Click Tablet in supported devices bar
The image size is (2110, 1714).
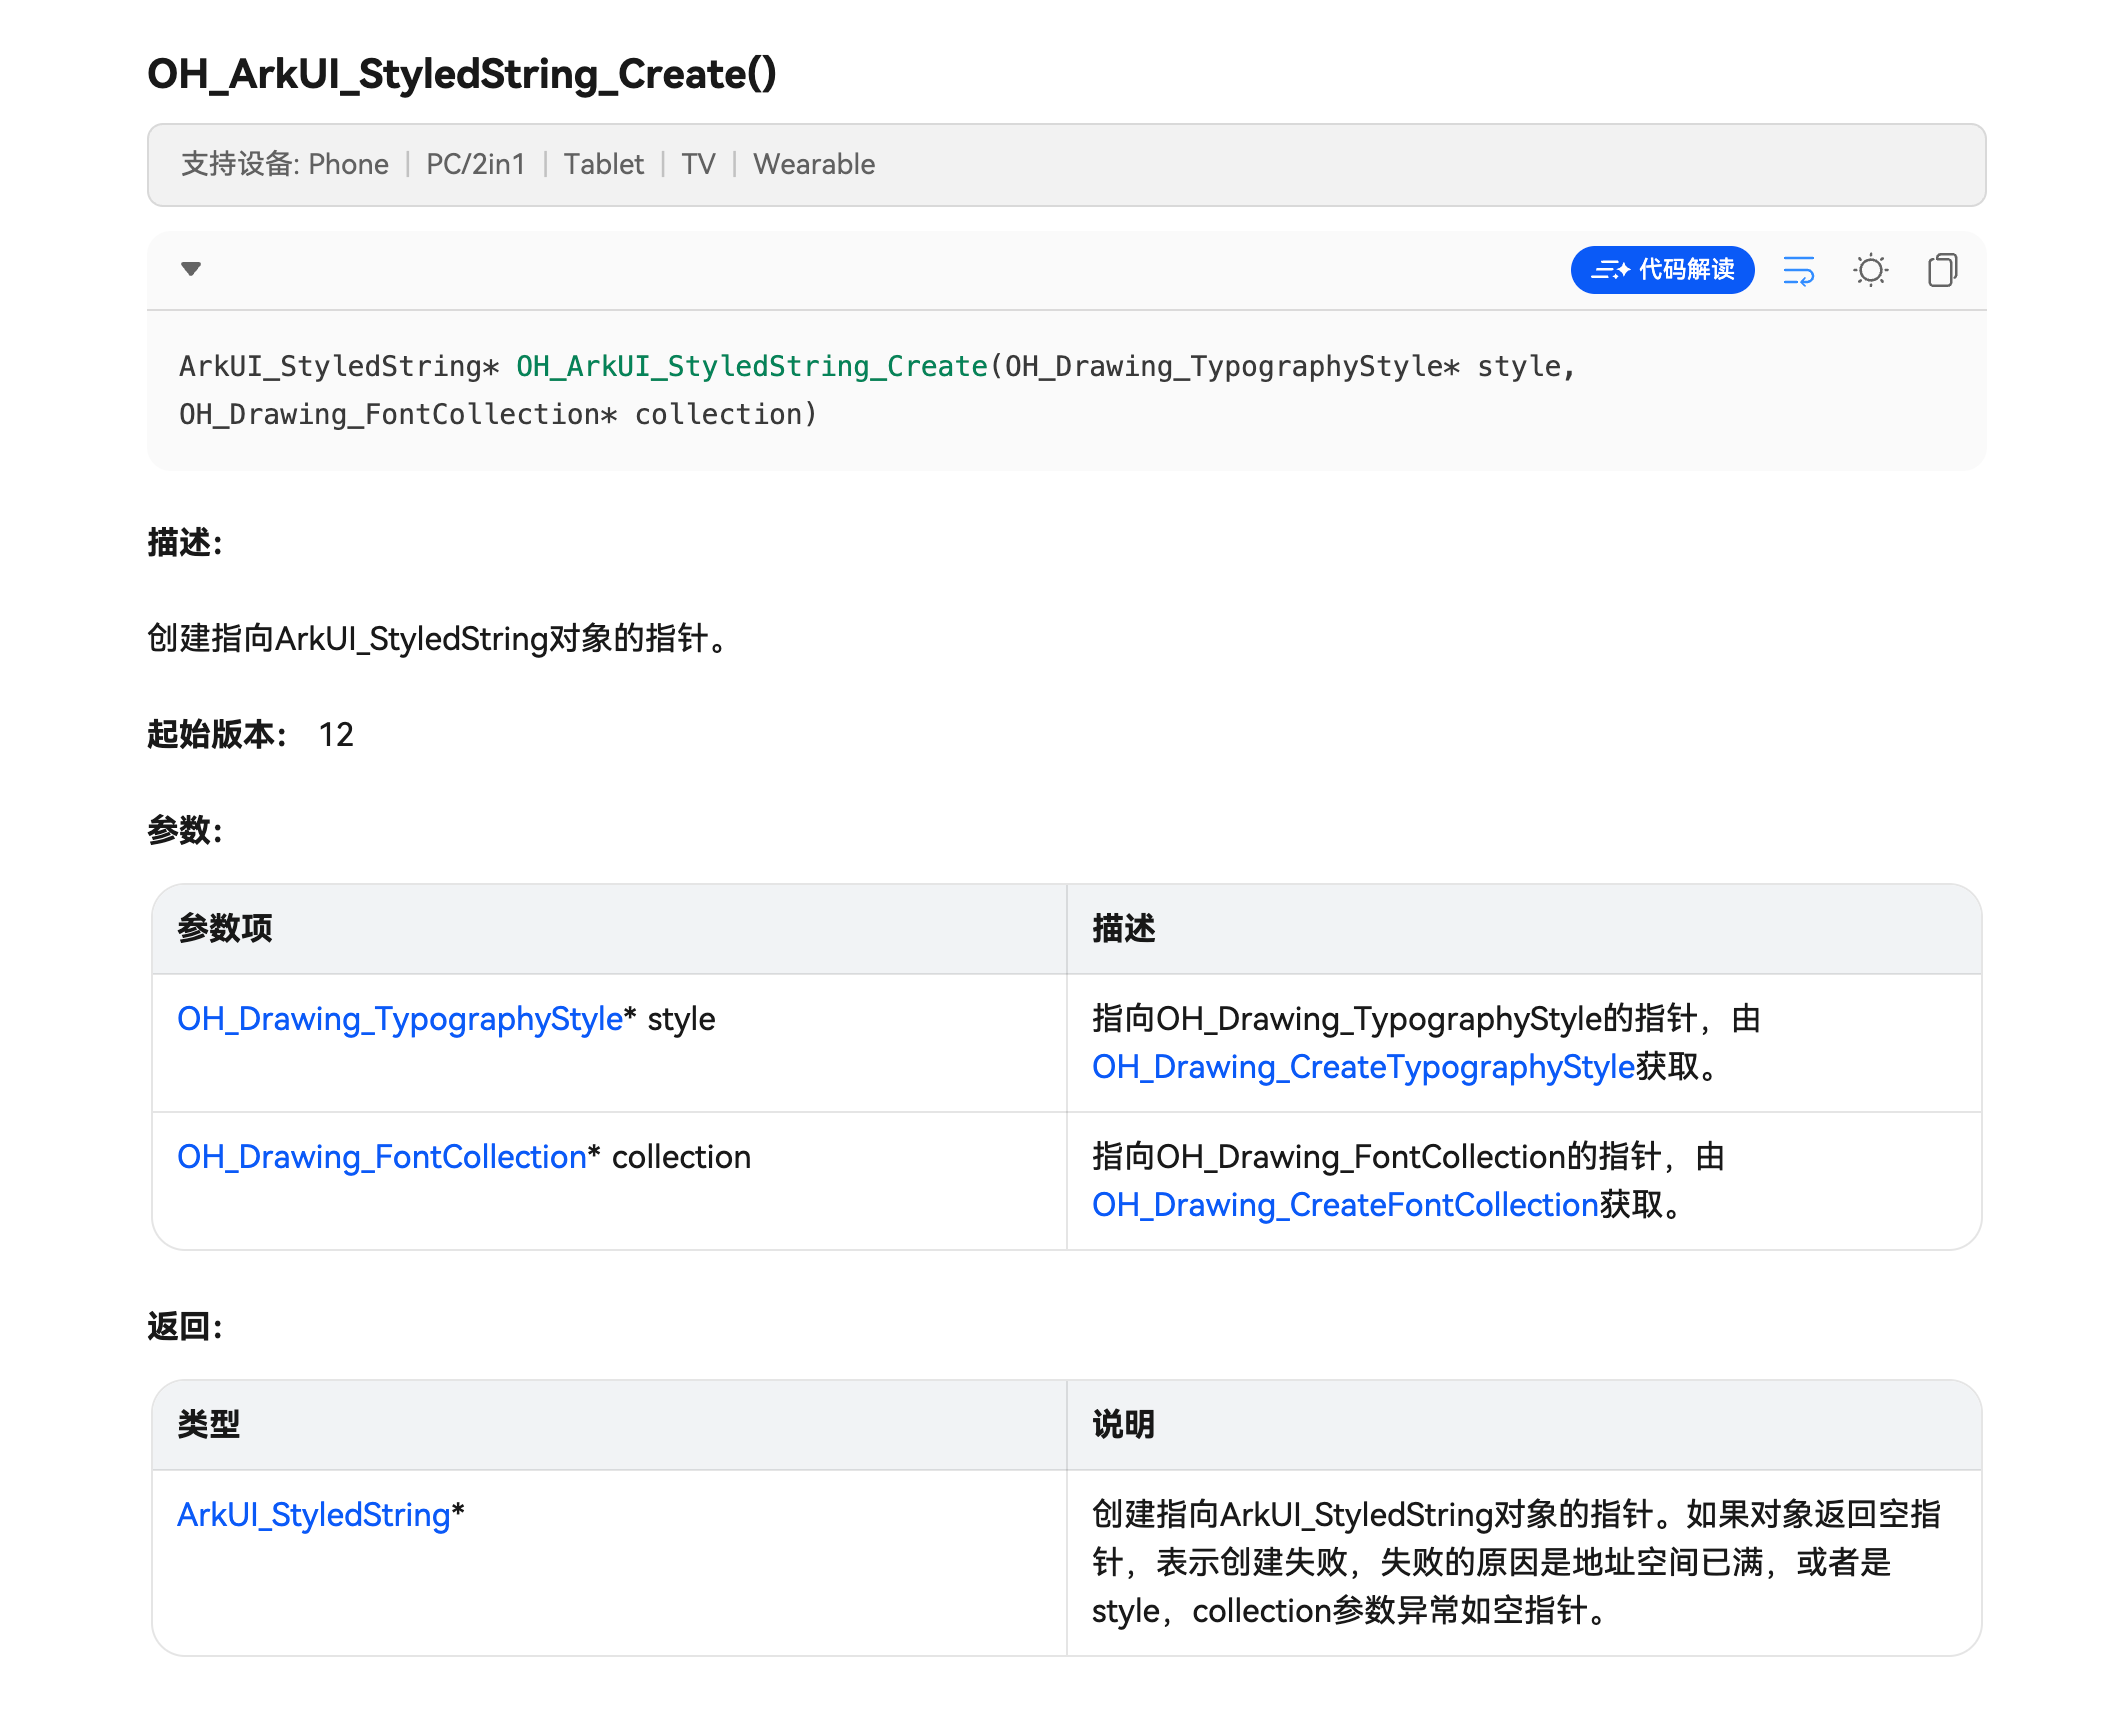tap(603, 164)
